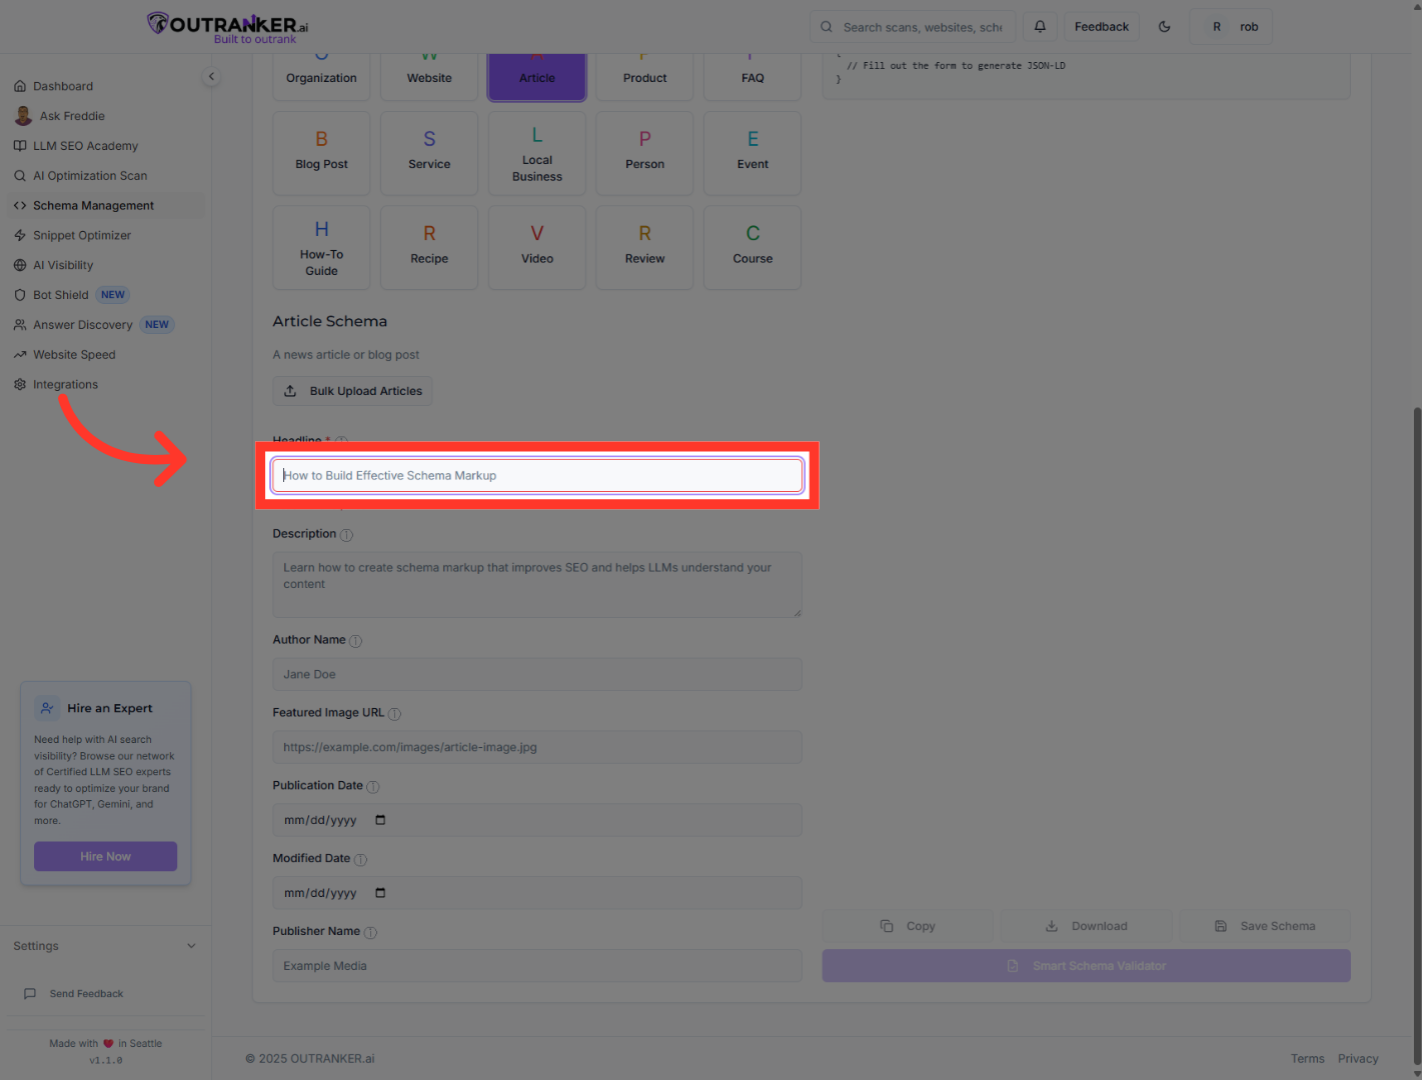
Task: Run the Smart Schema Validator
Action: (x=1086, y=966)
